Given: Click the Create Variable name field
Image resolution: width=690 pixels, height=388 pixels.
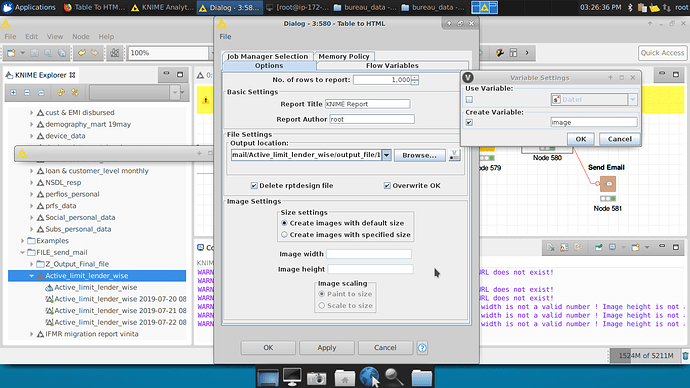Looking at the screenshot, I should (x=594, y=123).
